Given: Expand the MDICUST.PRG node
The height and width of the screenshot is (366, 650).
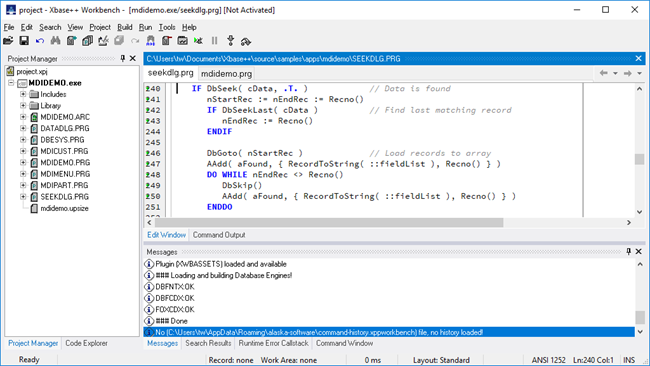Looking at the screenshot, I should [x=23, y=151].
